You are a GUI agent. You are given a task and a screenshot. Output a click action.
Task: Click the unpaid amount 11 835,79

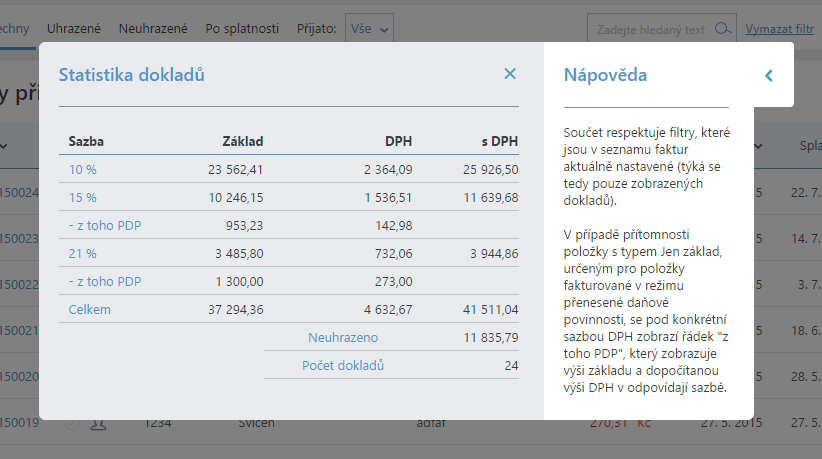pos(491,337)
